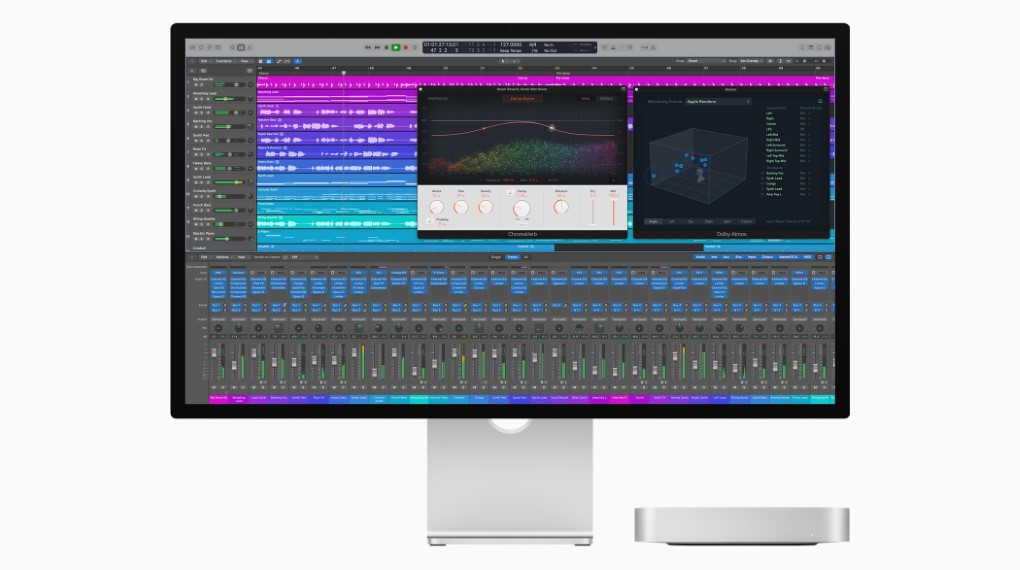Open the Drag mode dropdown set to No Overlap
The width and height of the screenshot is (1020, 570).
click(751, 61)
